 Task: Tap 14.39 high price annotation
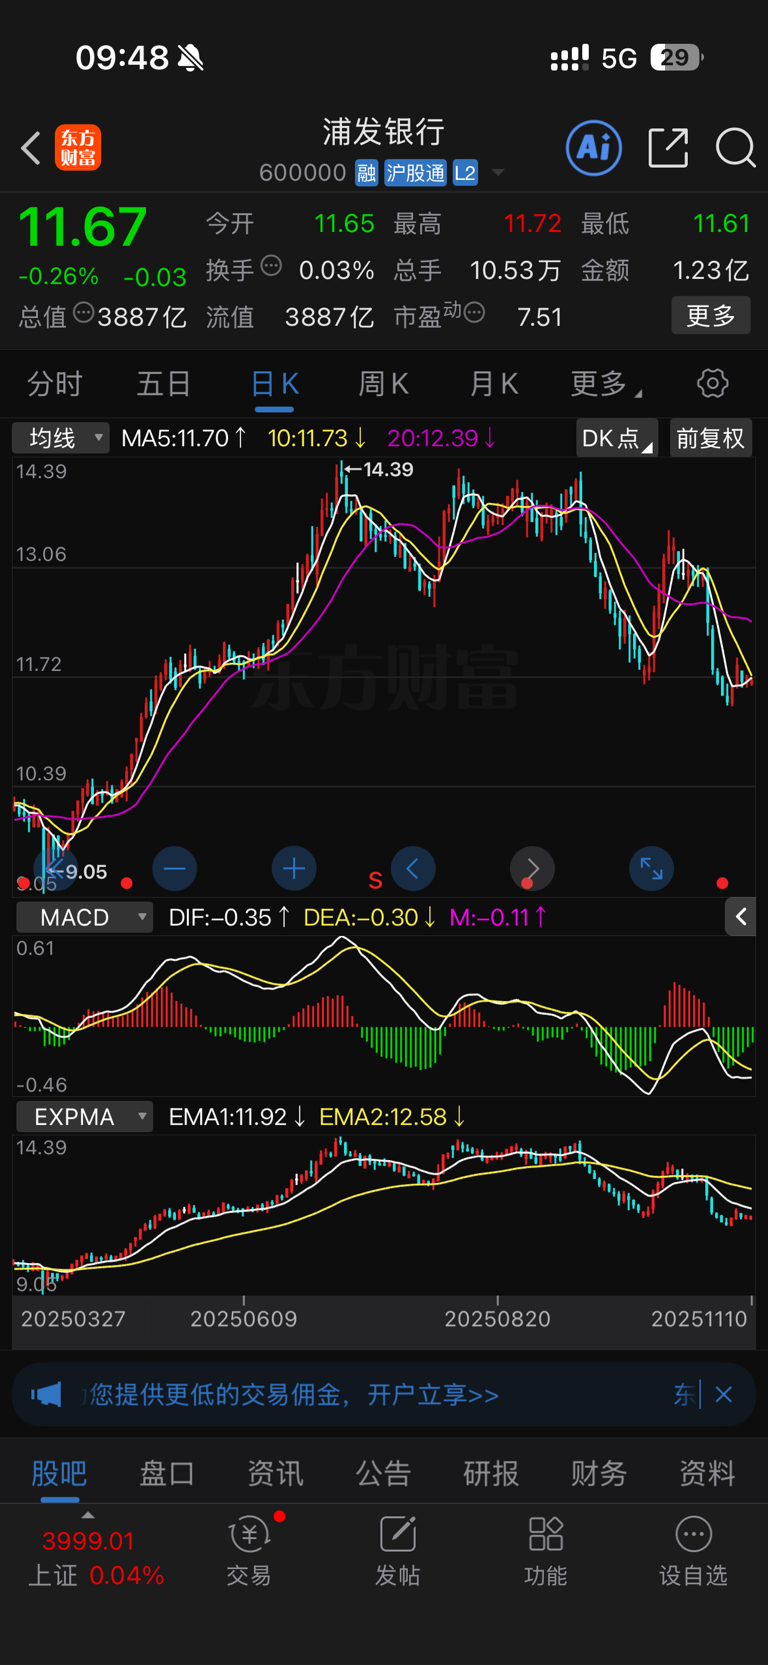[379, 469]
